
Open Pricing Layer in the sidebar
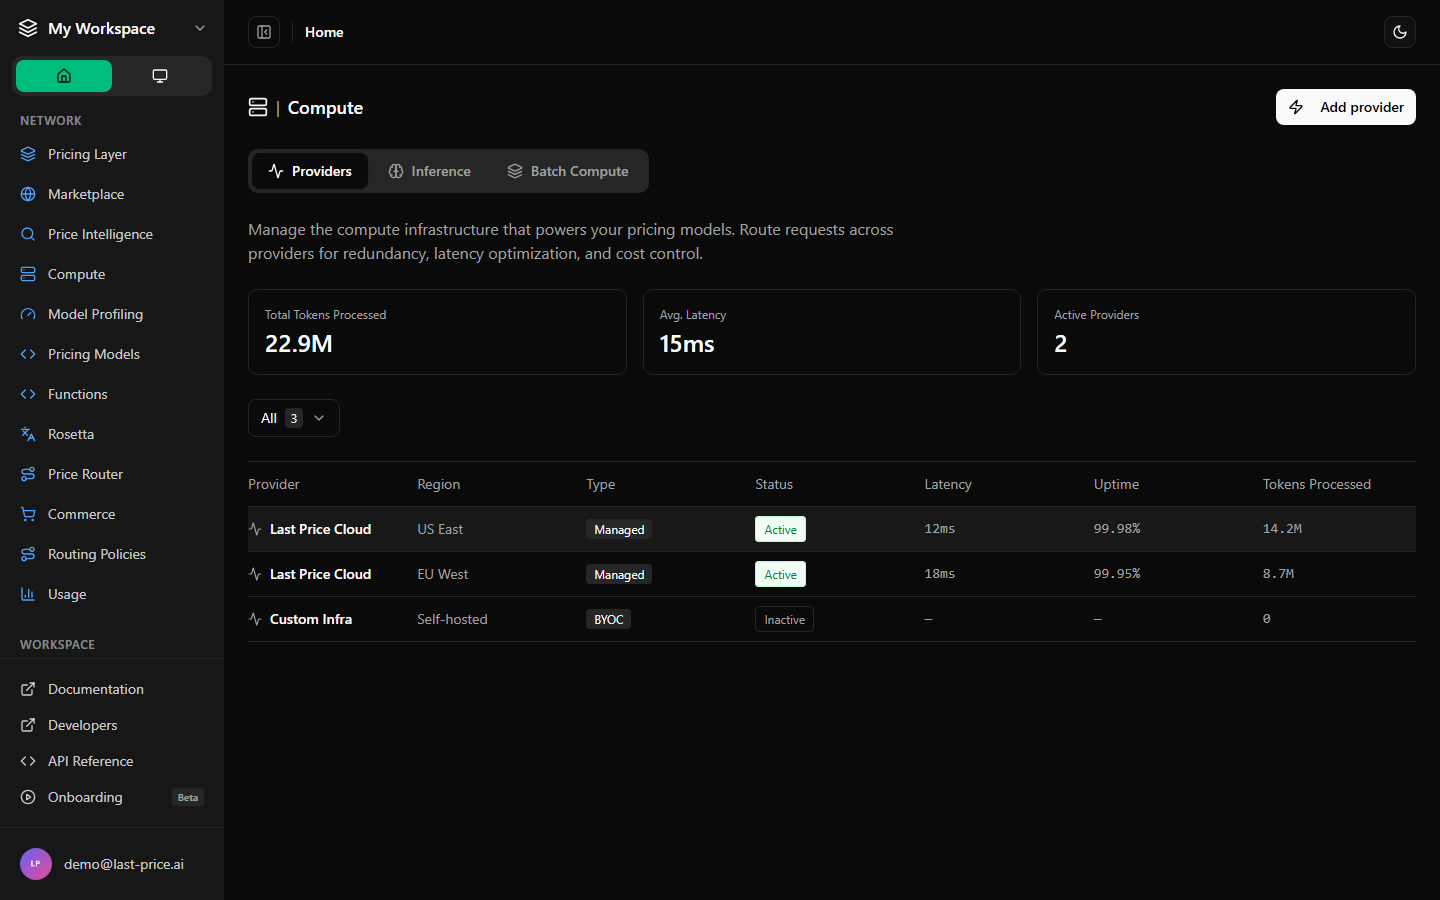click(112, 154)
